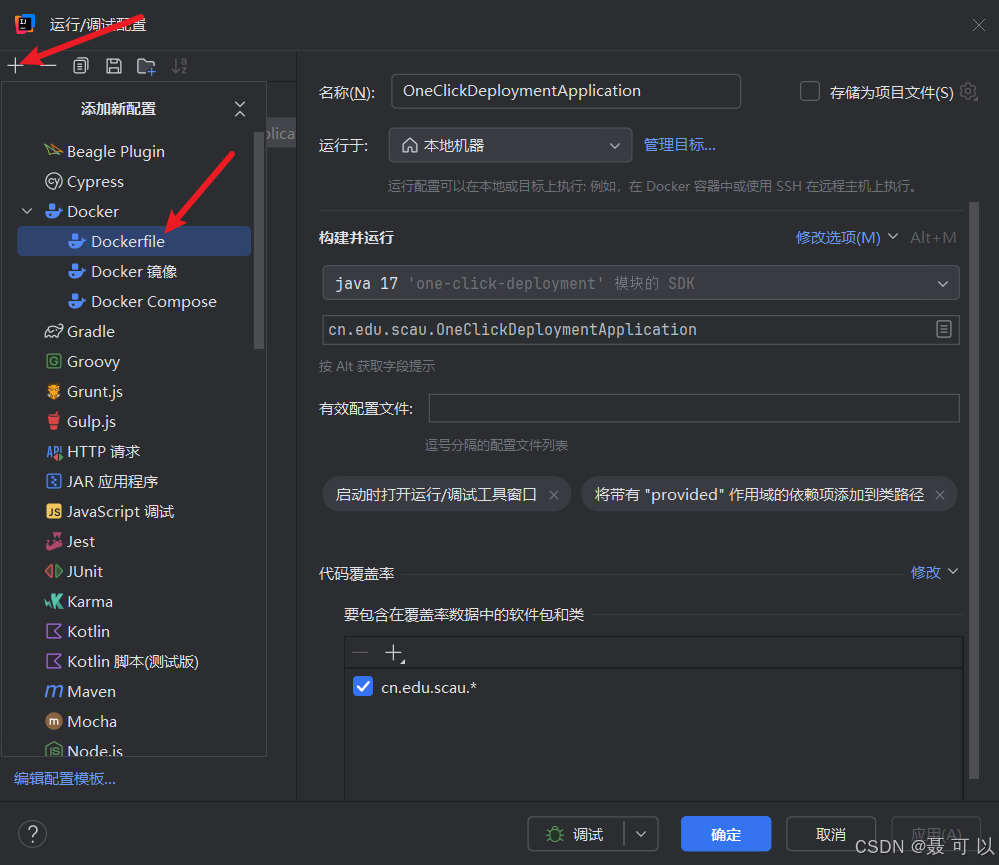Click the add package plus icon under coverage
Image resolution: width=999 pixels, height=865 pixels.
[394, 653]
